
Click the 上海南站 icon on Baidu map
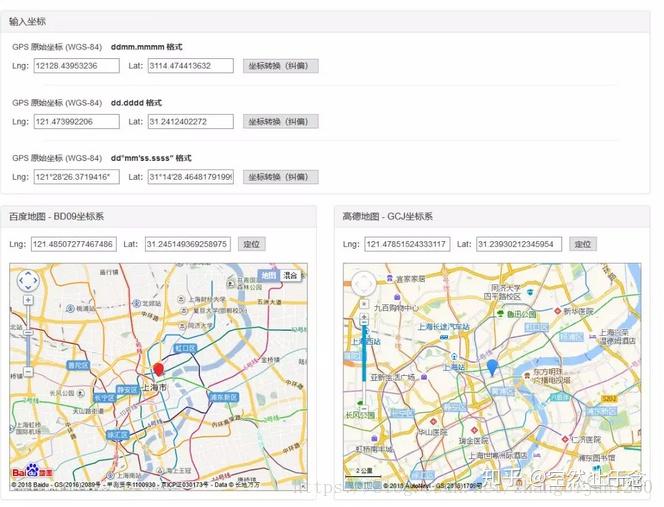(111, 475)
